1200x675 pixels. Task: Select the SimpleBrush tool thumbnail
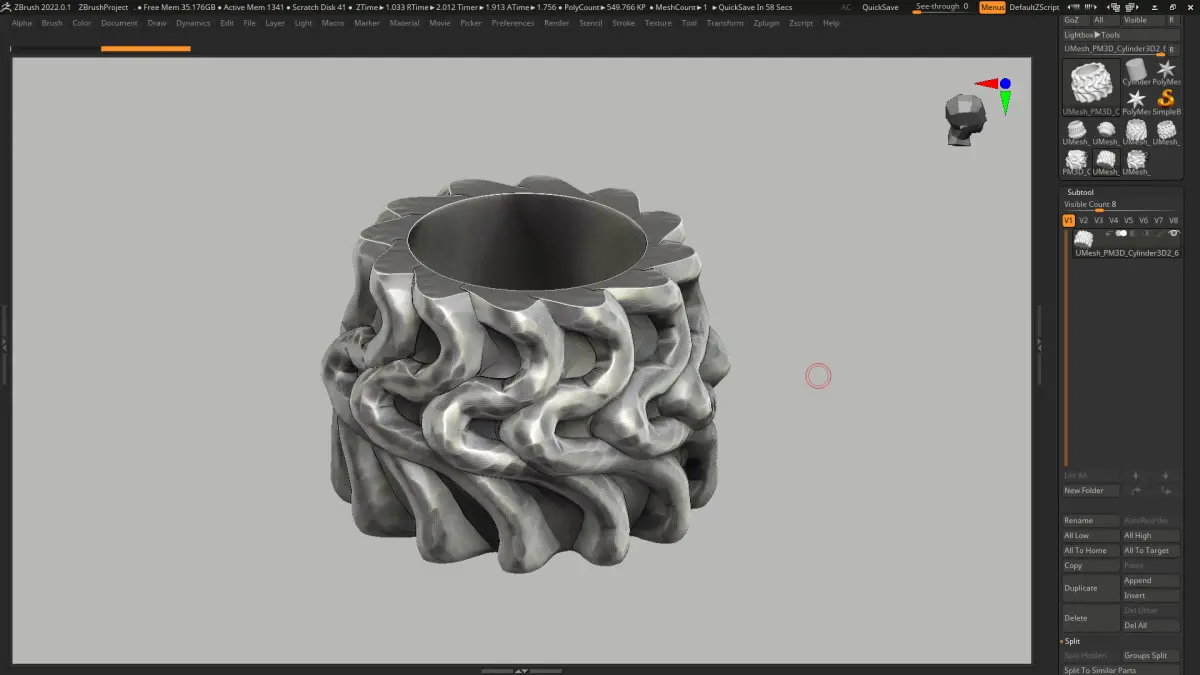point(1166,101)
